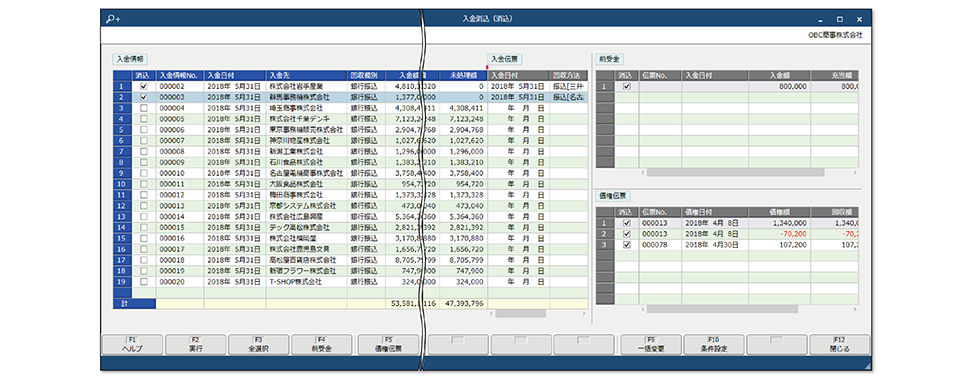The height and width of the screenshot is (383, 976).
Task: Select 消込 checkbox for 000012
Action: (x=144, y=195)
